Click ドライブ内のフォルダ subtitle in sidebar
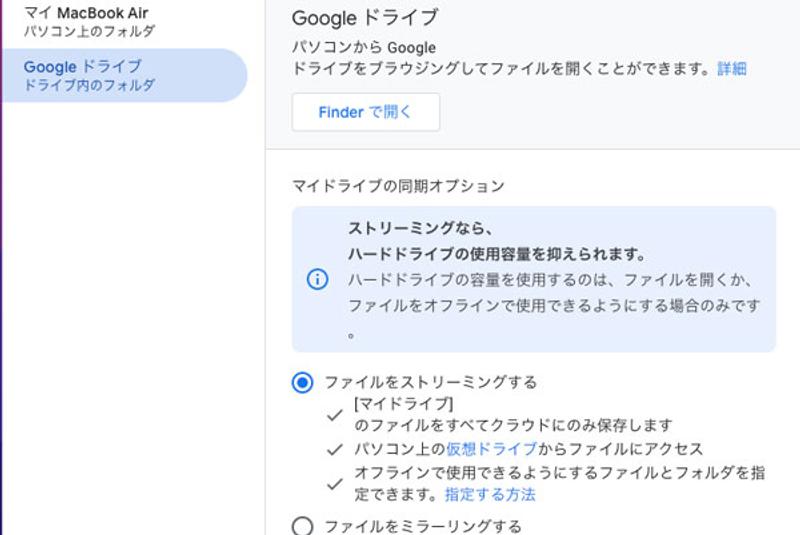 89,85
